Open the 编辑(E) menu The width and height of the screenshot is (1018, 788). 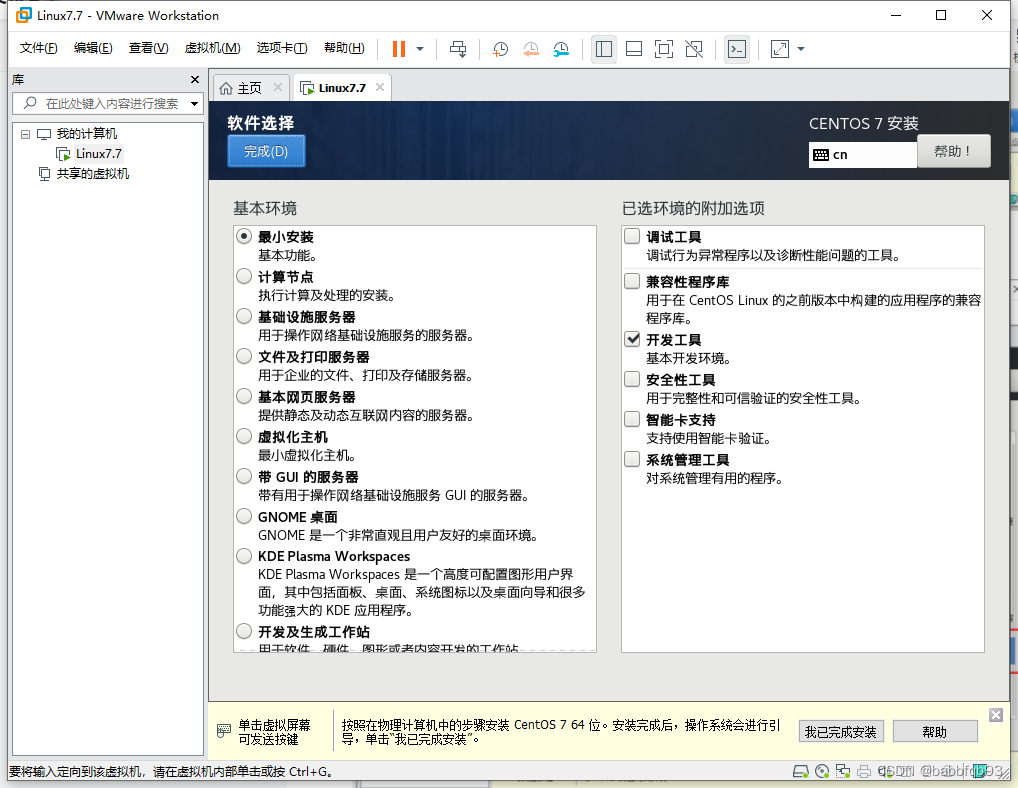coord(93,48)
